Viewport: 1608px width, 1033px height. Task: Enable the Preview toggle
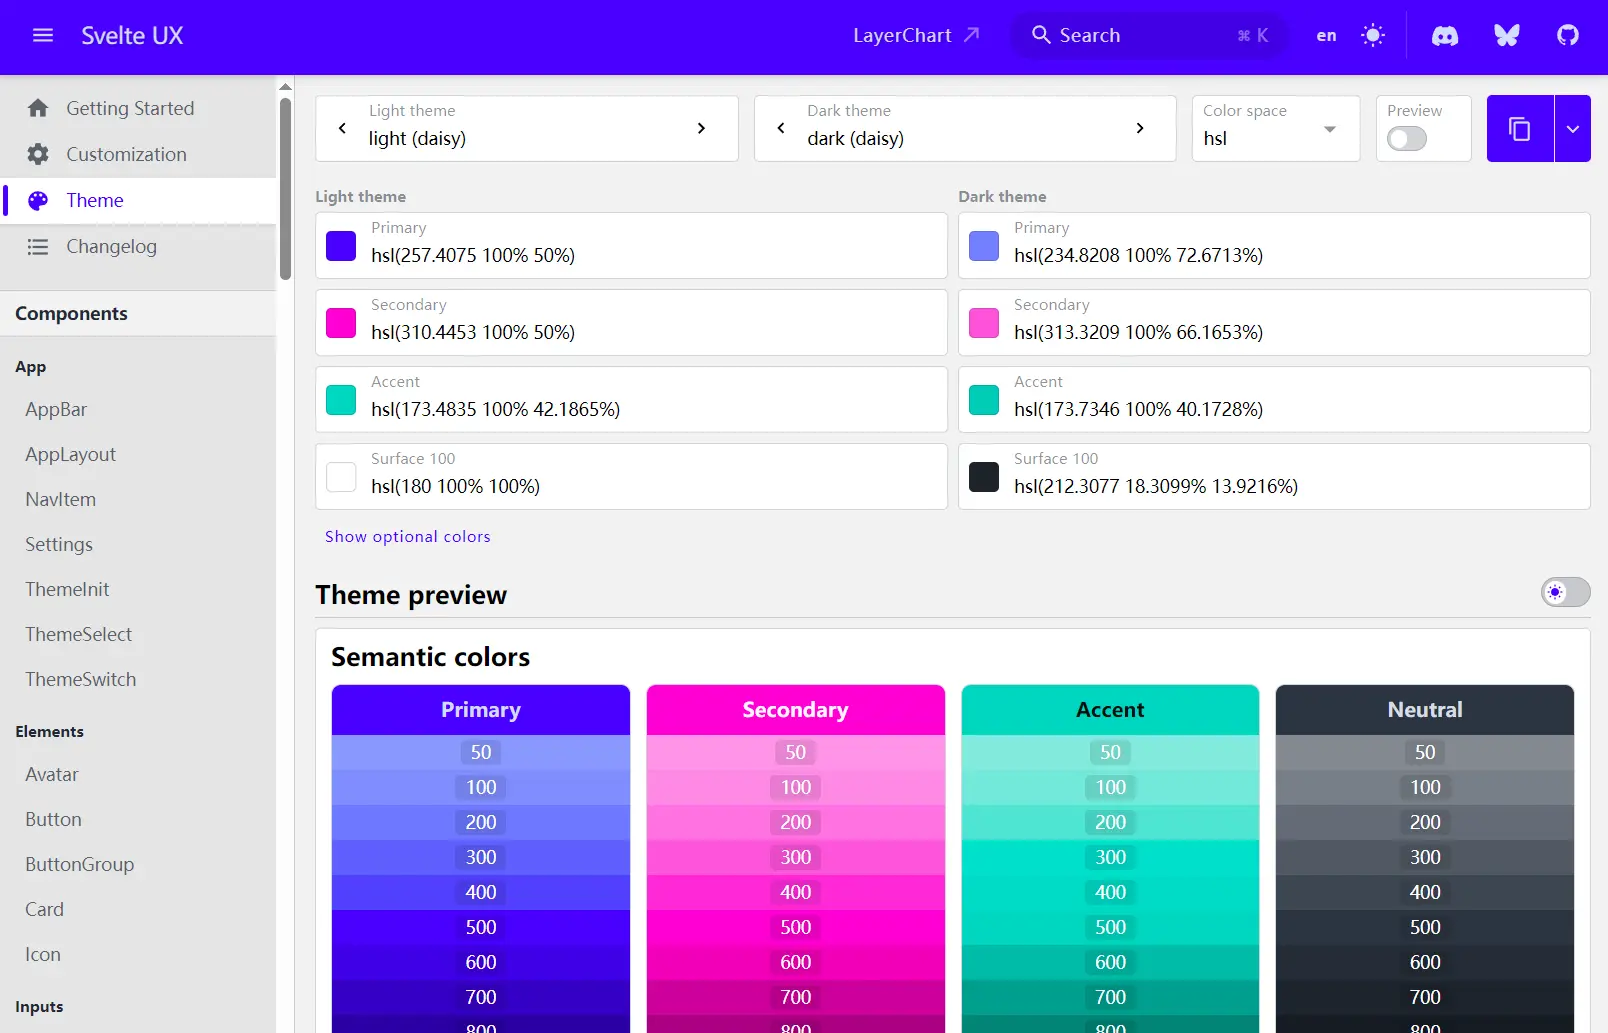pos(1406,139)
